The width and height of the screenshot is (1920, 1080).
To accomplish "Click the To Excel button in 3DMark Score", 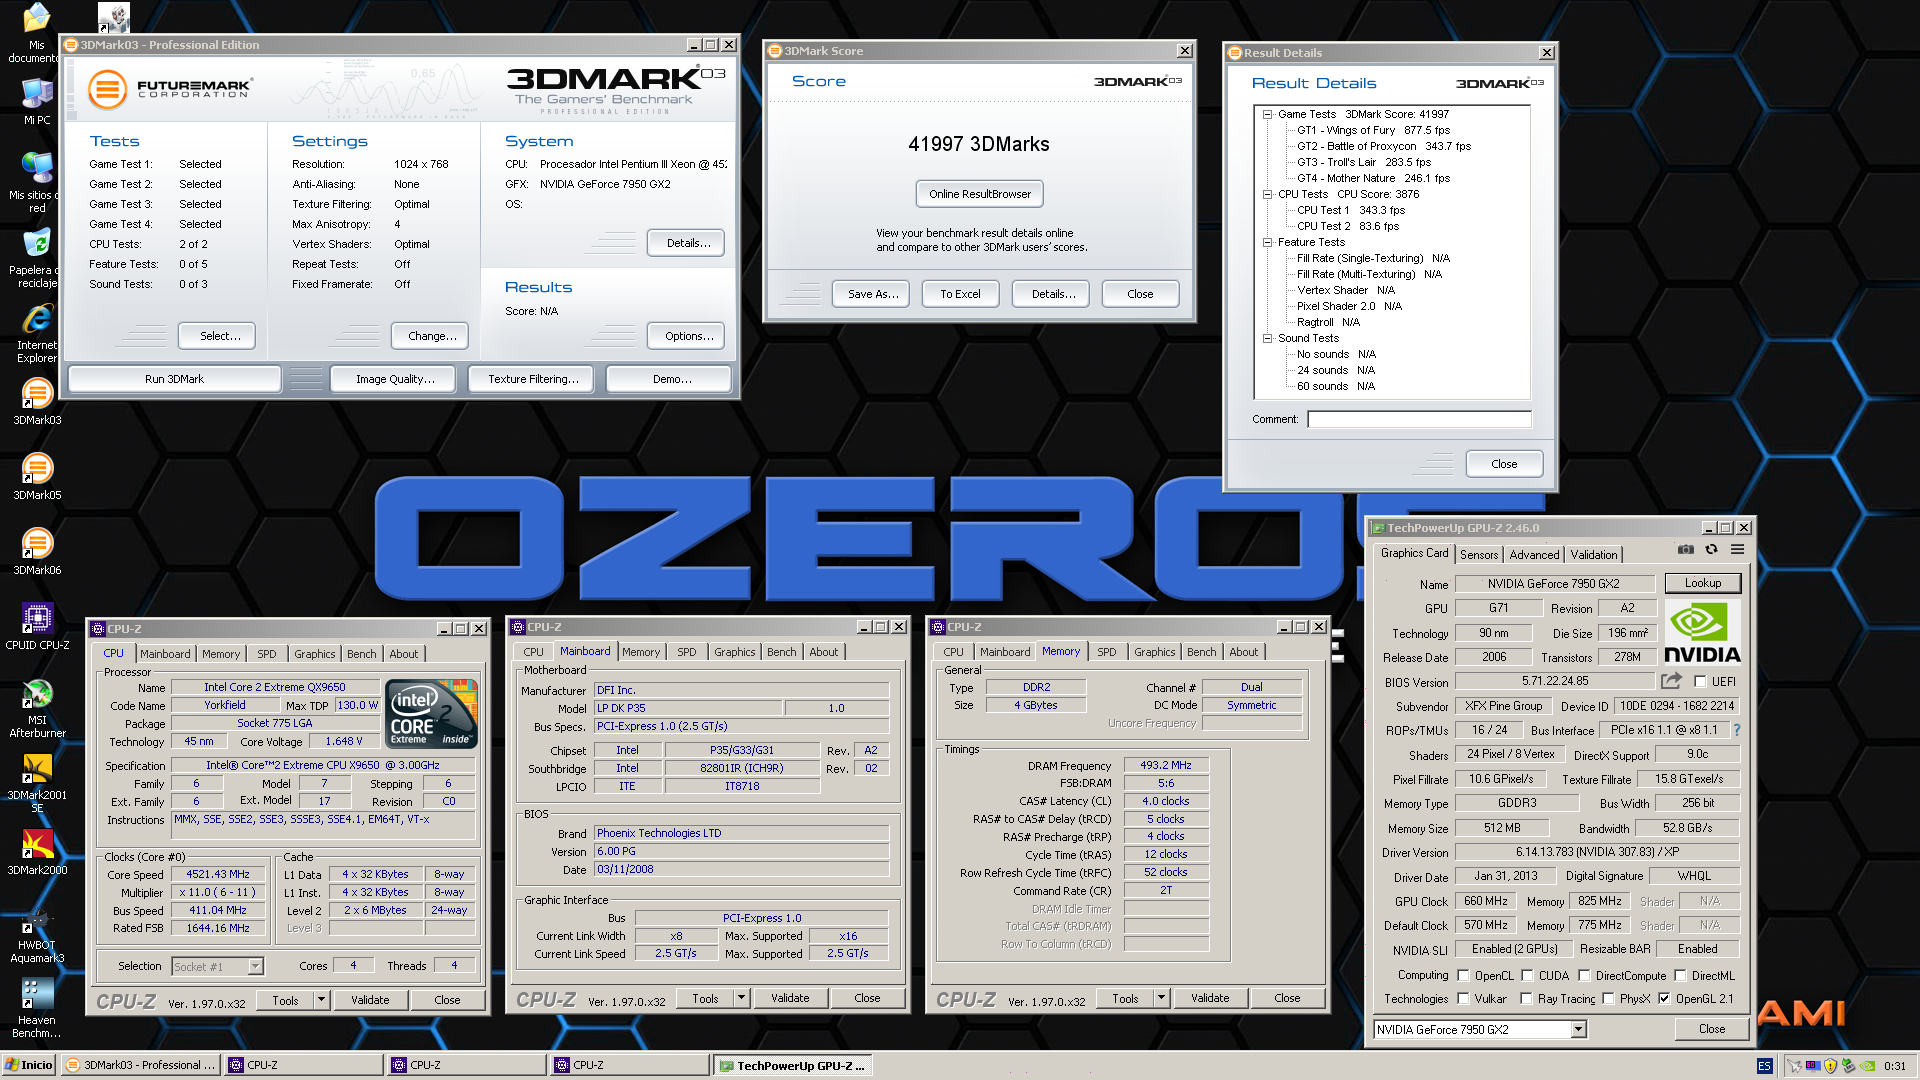I will coord(960,294).
